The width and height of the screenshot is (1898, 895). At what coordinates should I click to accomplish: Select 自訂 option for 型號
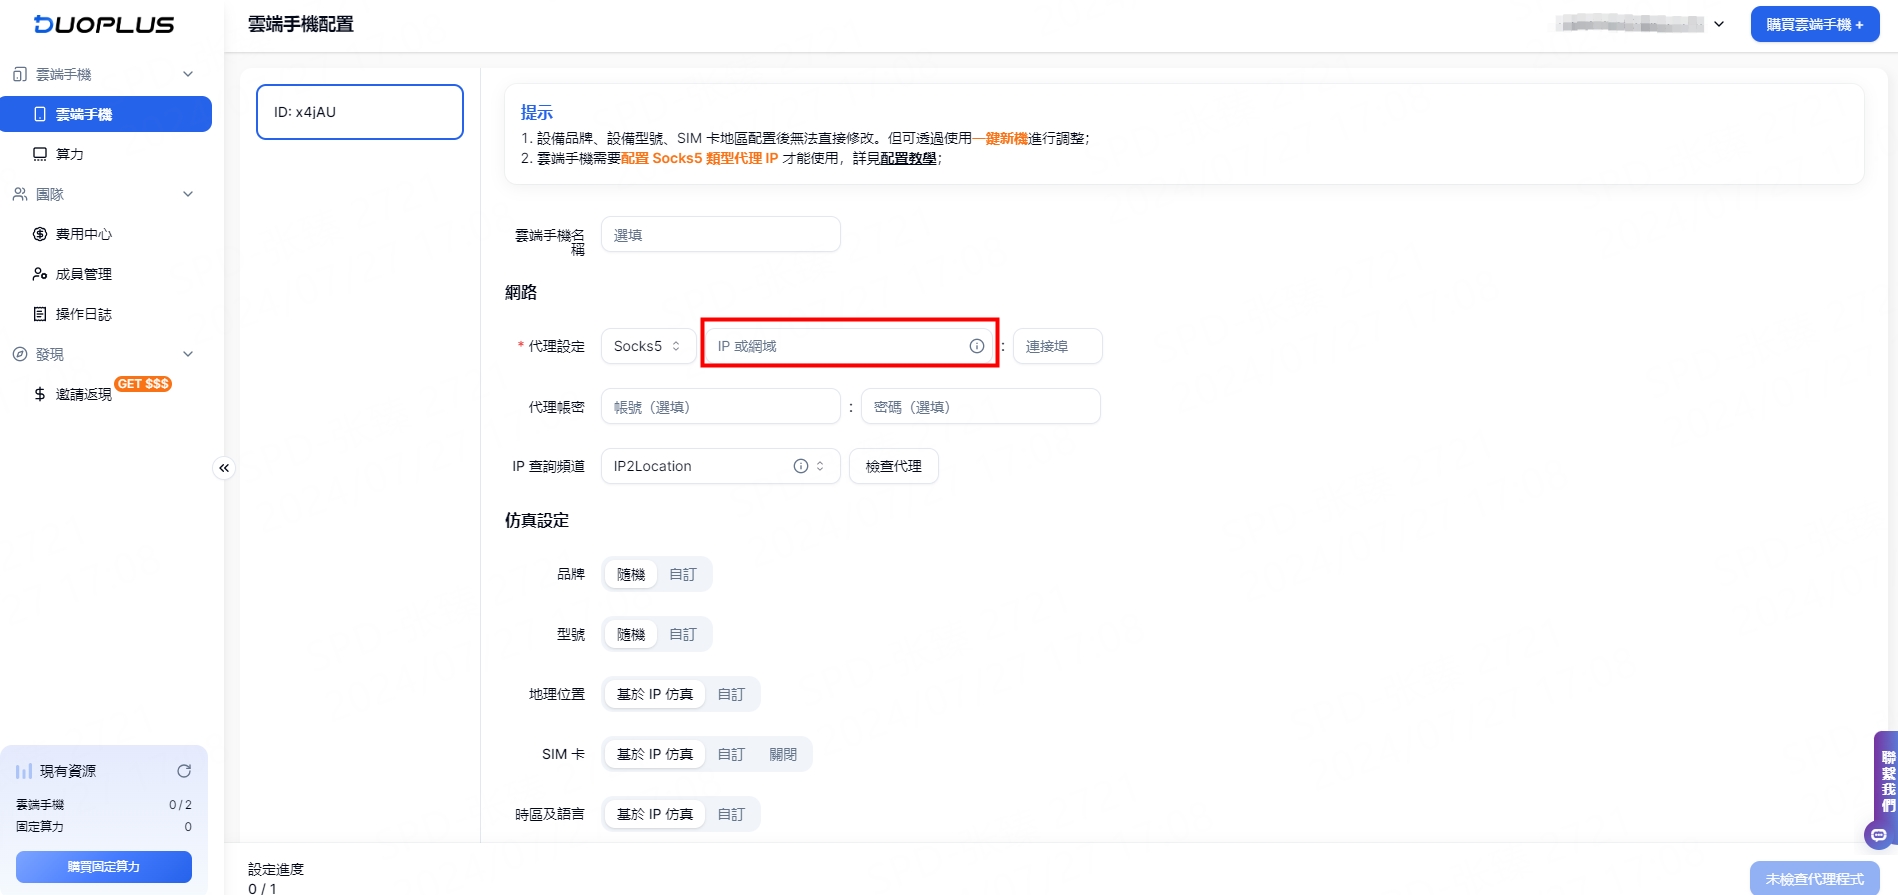pyautogui.click(x=683, y=634)
